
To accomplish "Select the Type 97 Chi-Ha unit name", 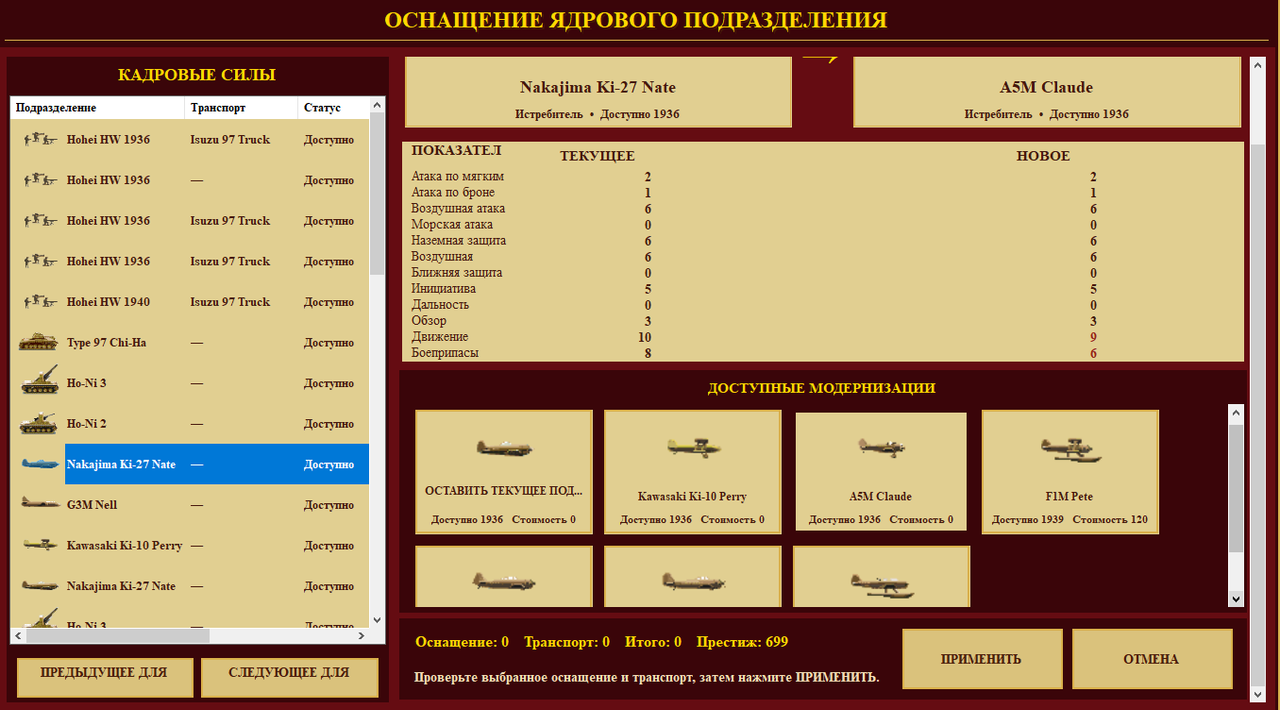I will [x=106, y=343].
